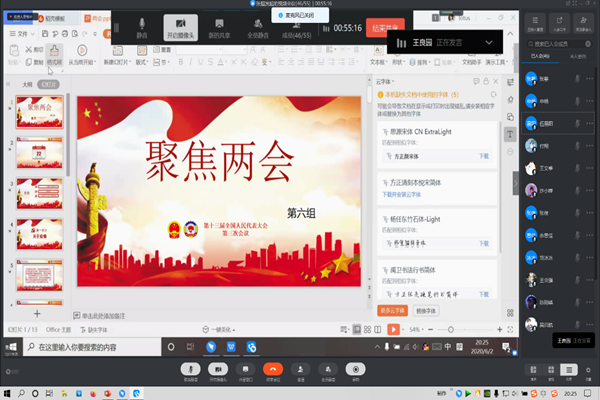Viewport: 600px width, 400px height.
Task: Click the Windows taskbar search box
Action: [90, 347]
